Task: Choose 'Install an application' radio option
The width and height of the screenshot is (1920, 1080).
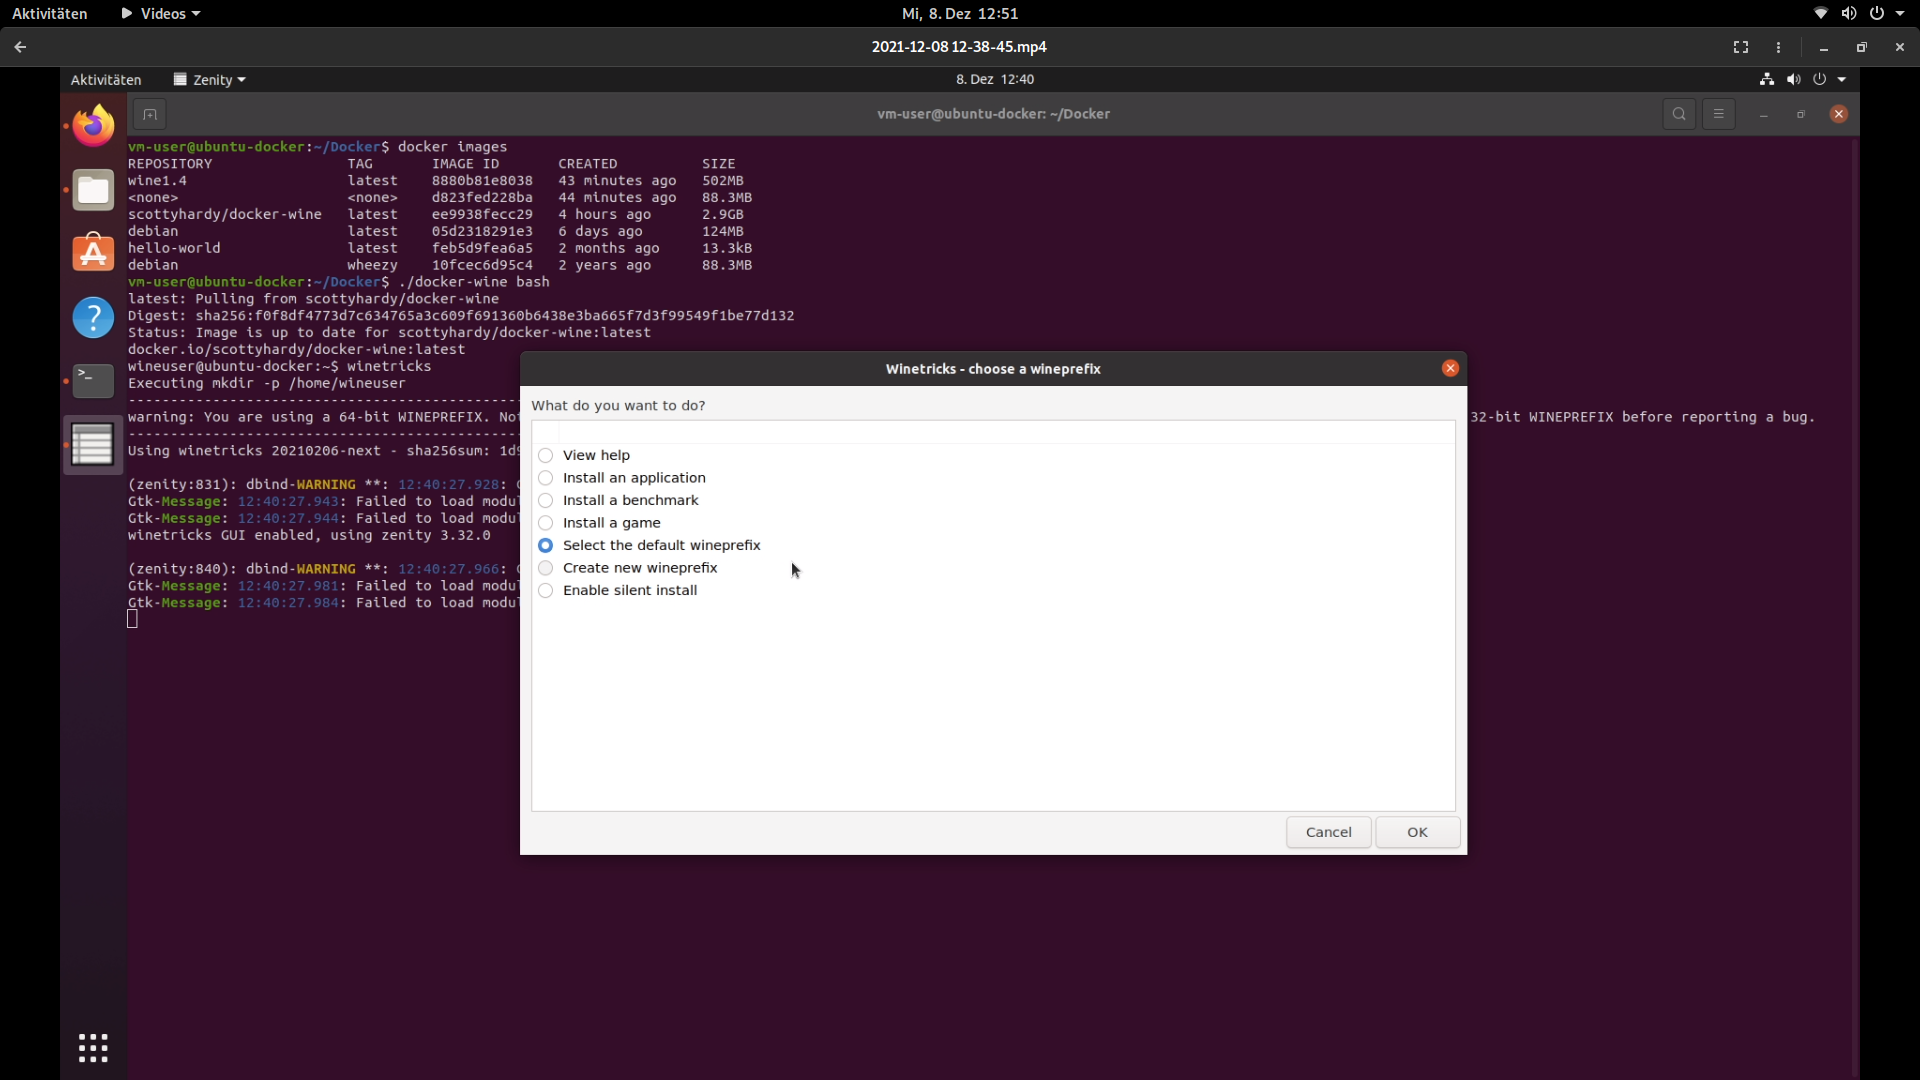Action: 546,478
